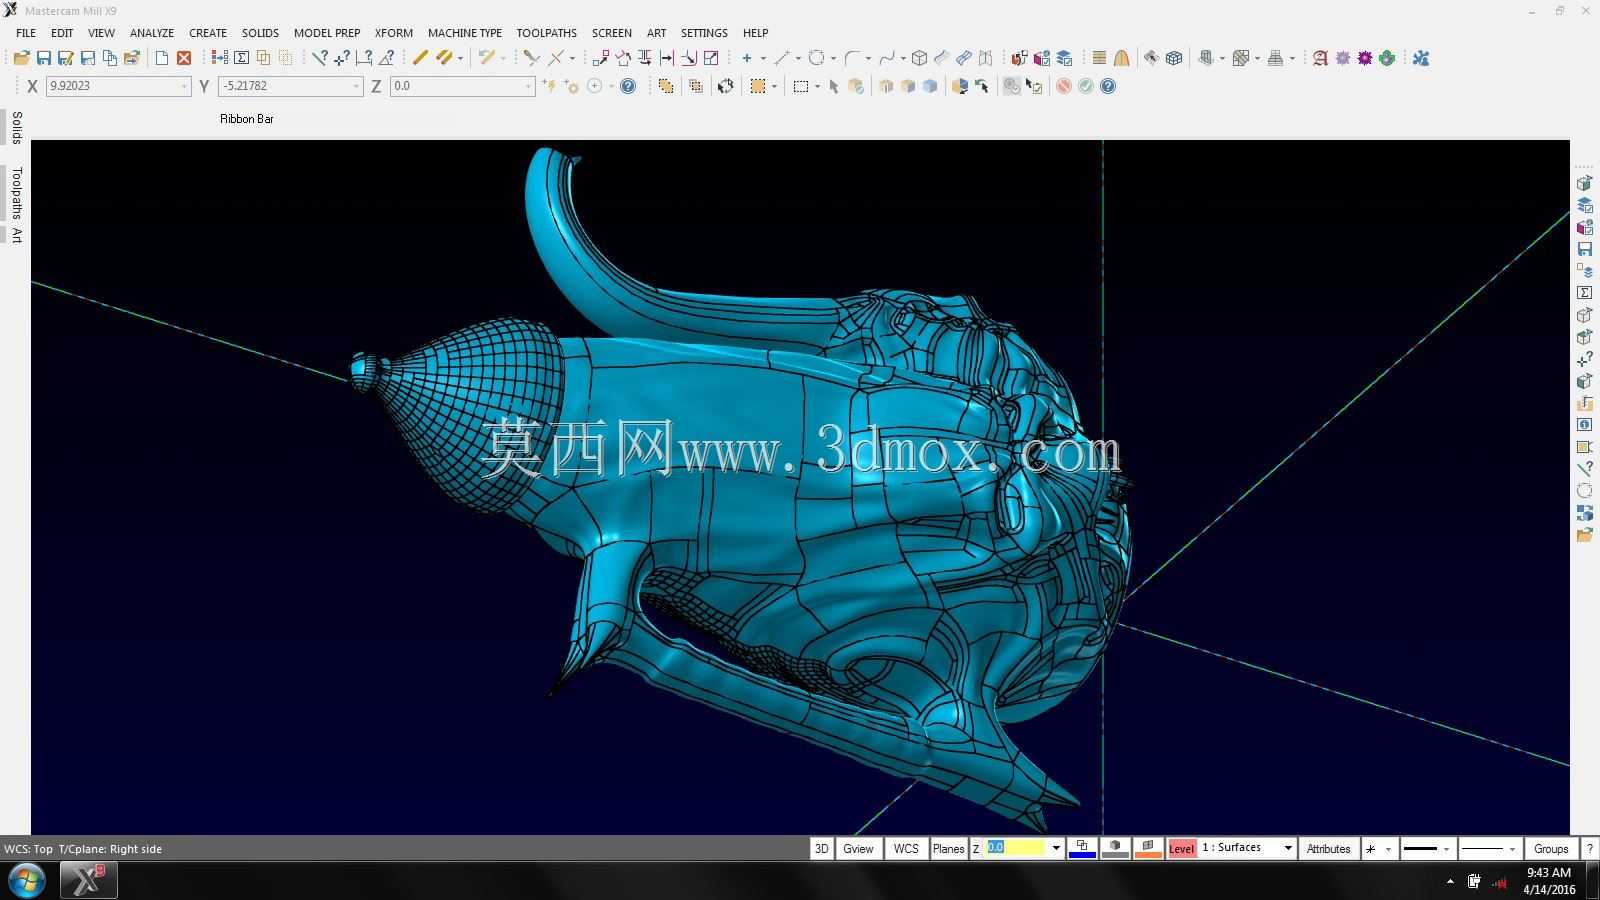The image size is (1600, 900).
Task: Click the Gview button
Action: click(858, 848)
